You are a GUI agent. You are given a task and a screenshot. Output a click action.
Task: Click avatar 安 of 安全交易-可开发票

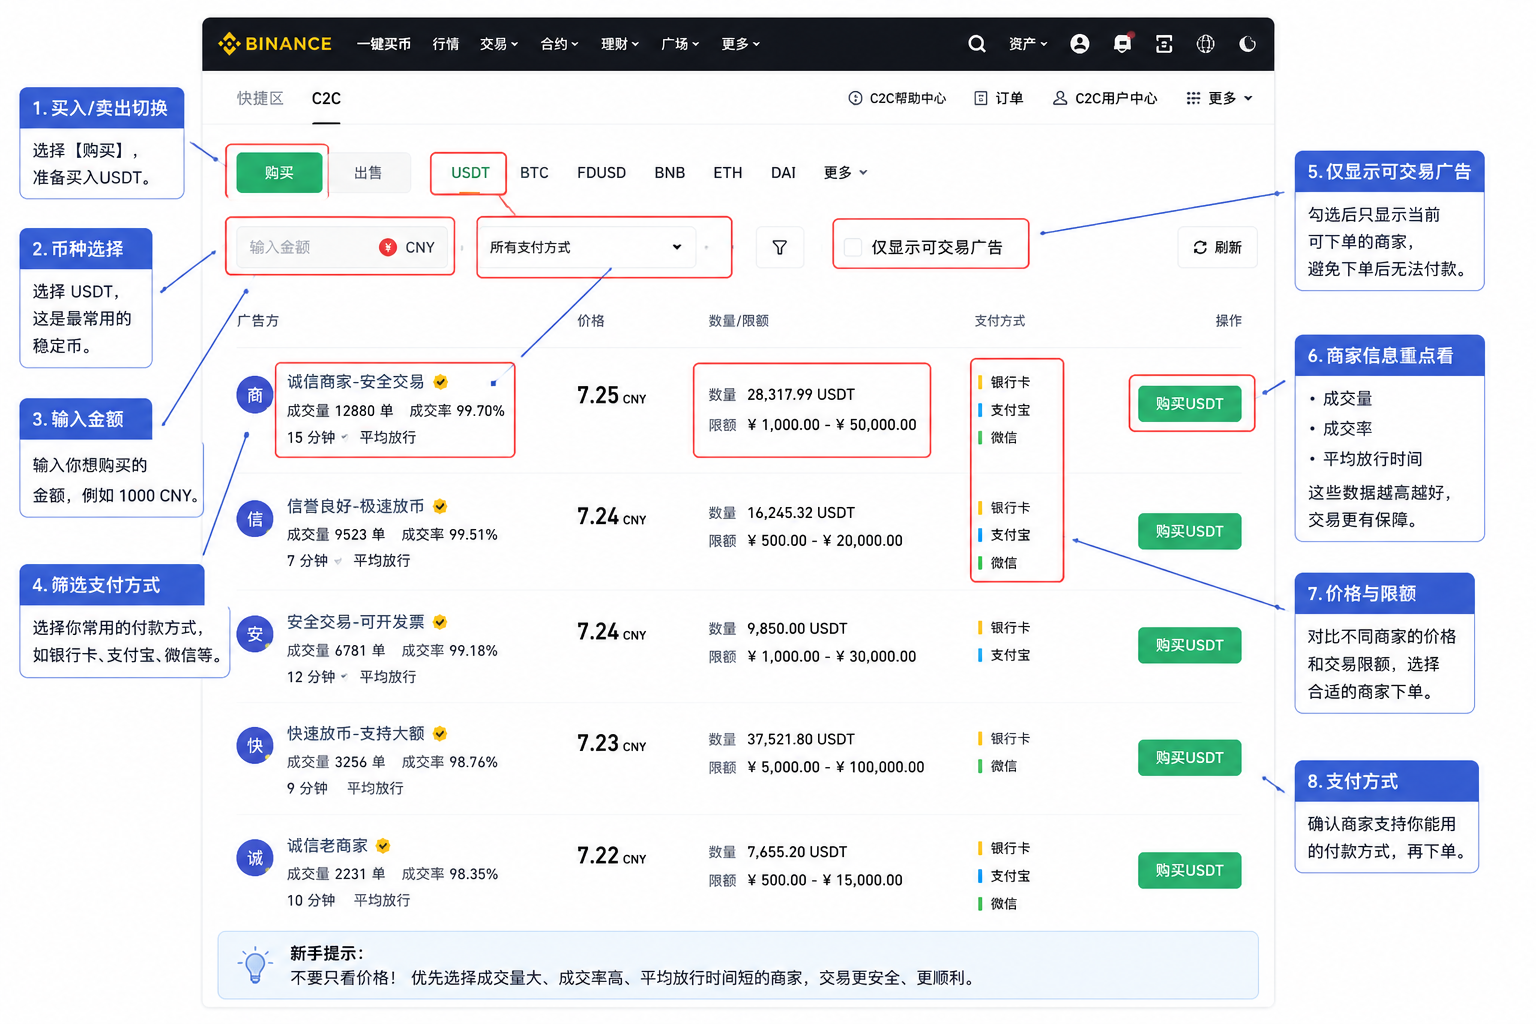pyautogui.click(x=255, y=634)
